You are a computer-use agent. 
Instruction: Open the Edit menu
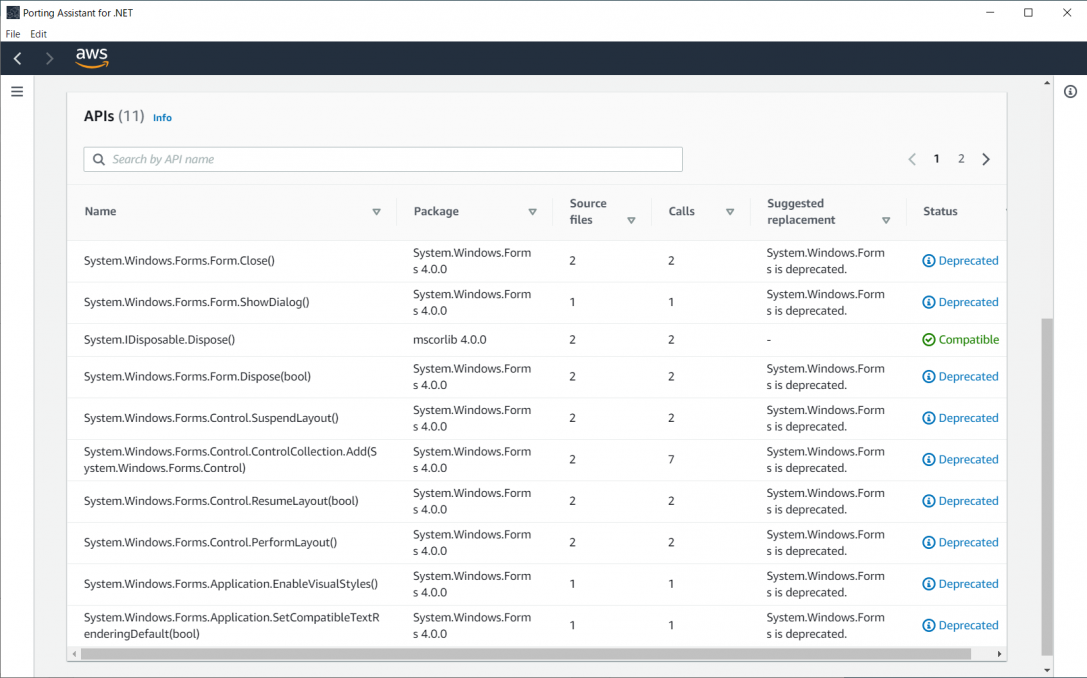tap(38, 34)
